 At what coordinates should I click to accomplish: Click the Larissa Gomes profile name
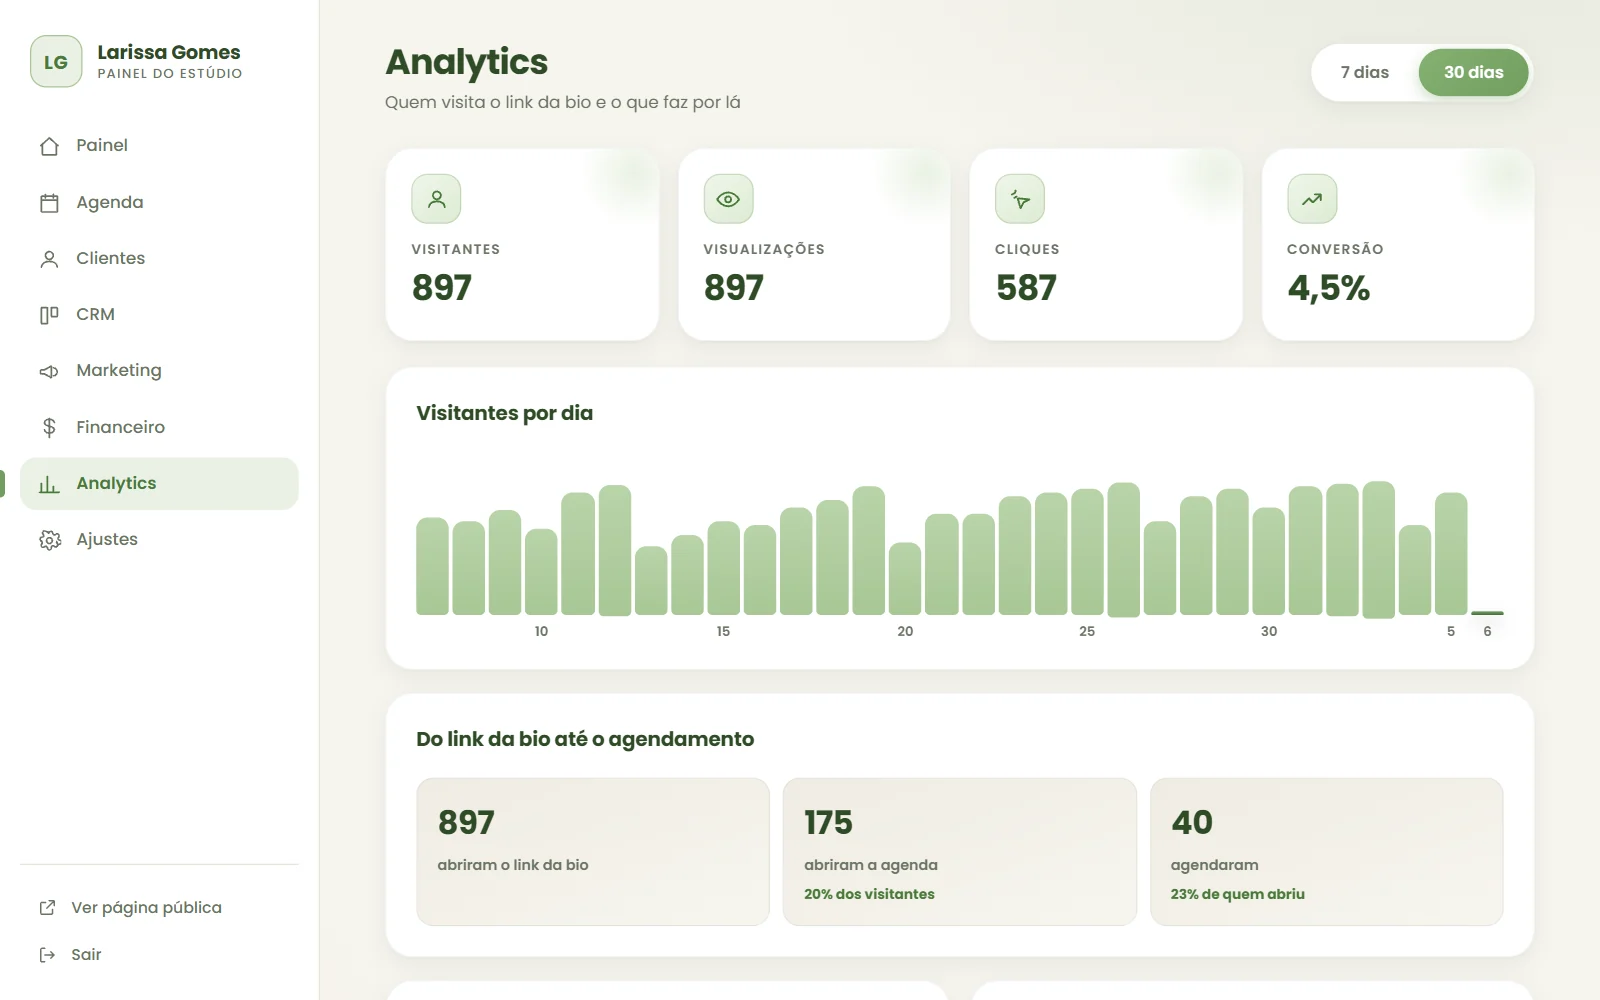tap(169, 52)
